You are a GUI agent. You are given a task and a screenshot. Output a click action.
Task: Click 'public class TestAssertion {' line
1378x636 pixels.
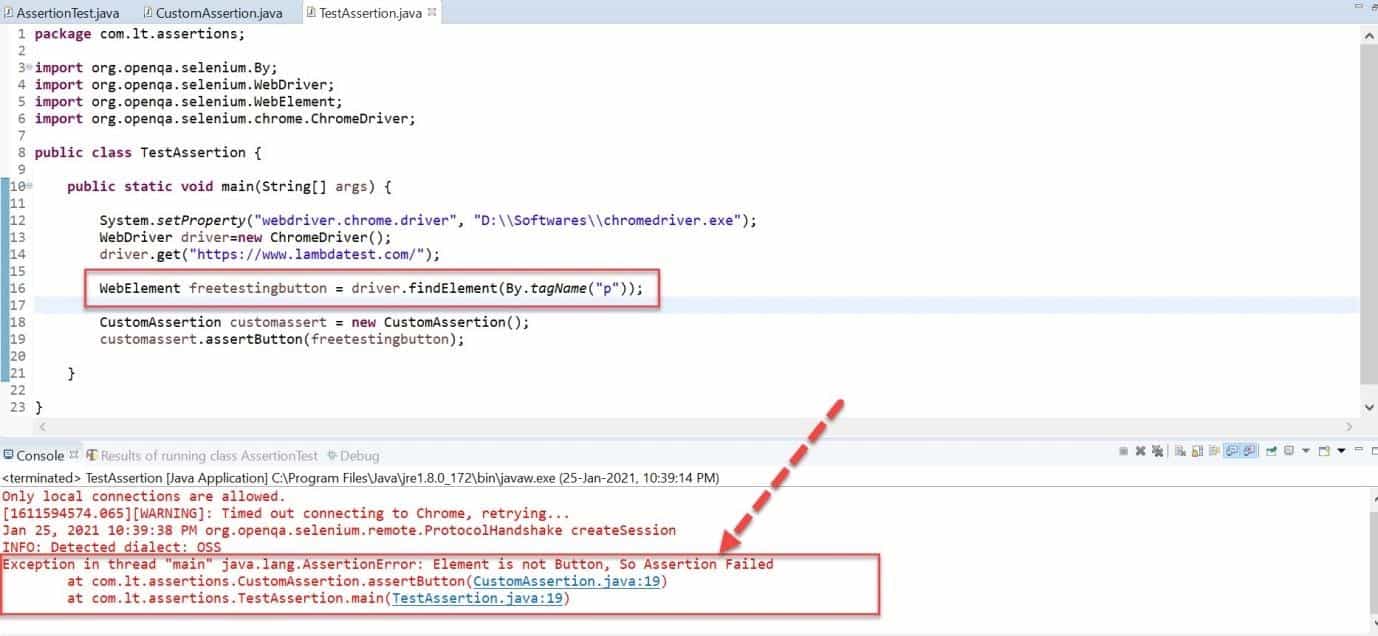click(147, 152)
